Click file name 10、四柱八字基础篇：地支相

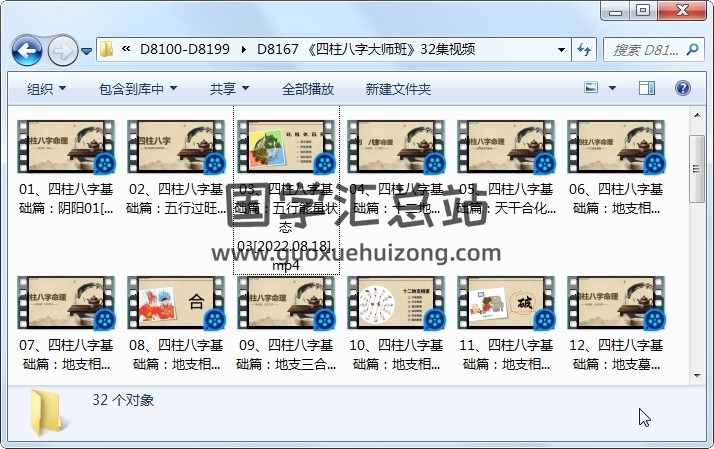point(396,355)
